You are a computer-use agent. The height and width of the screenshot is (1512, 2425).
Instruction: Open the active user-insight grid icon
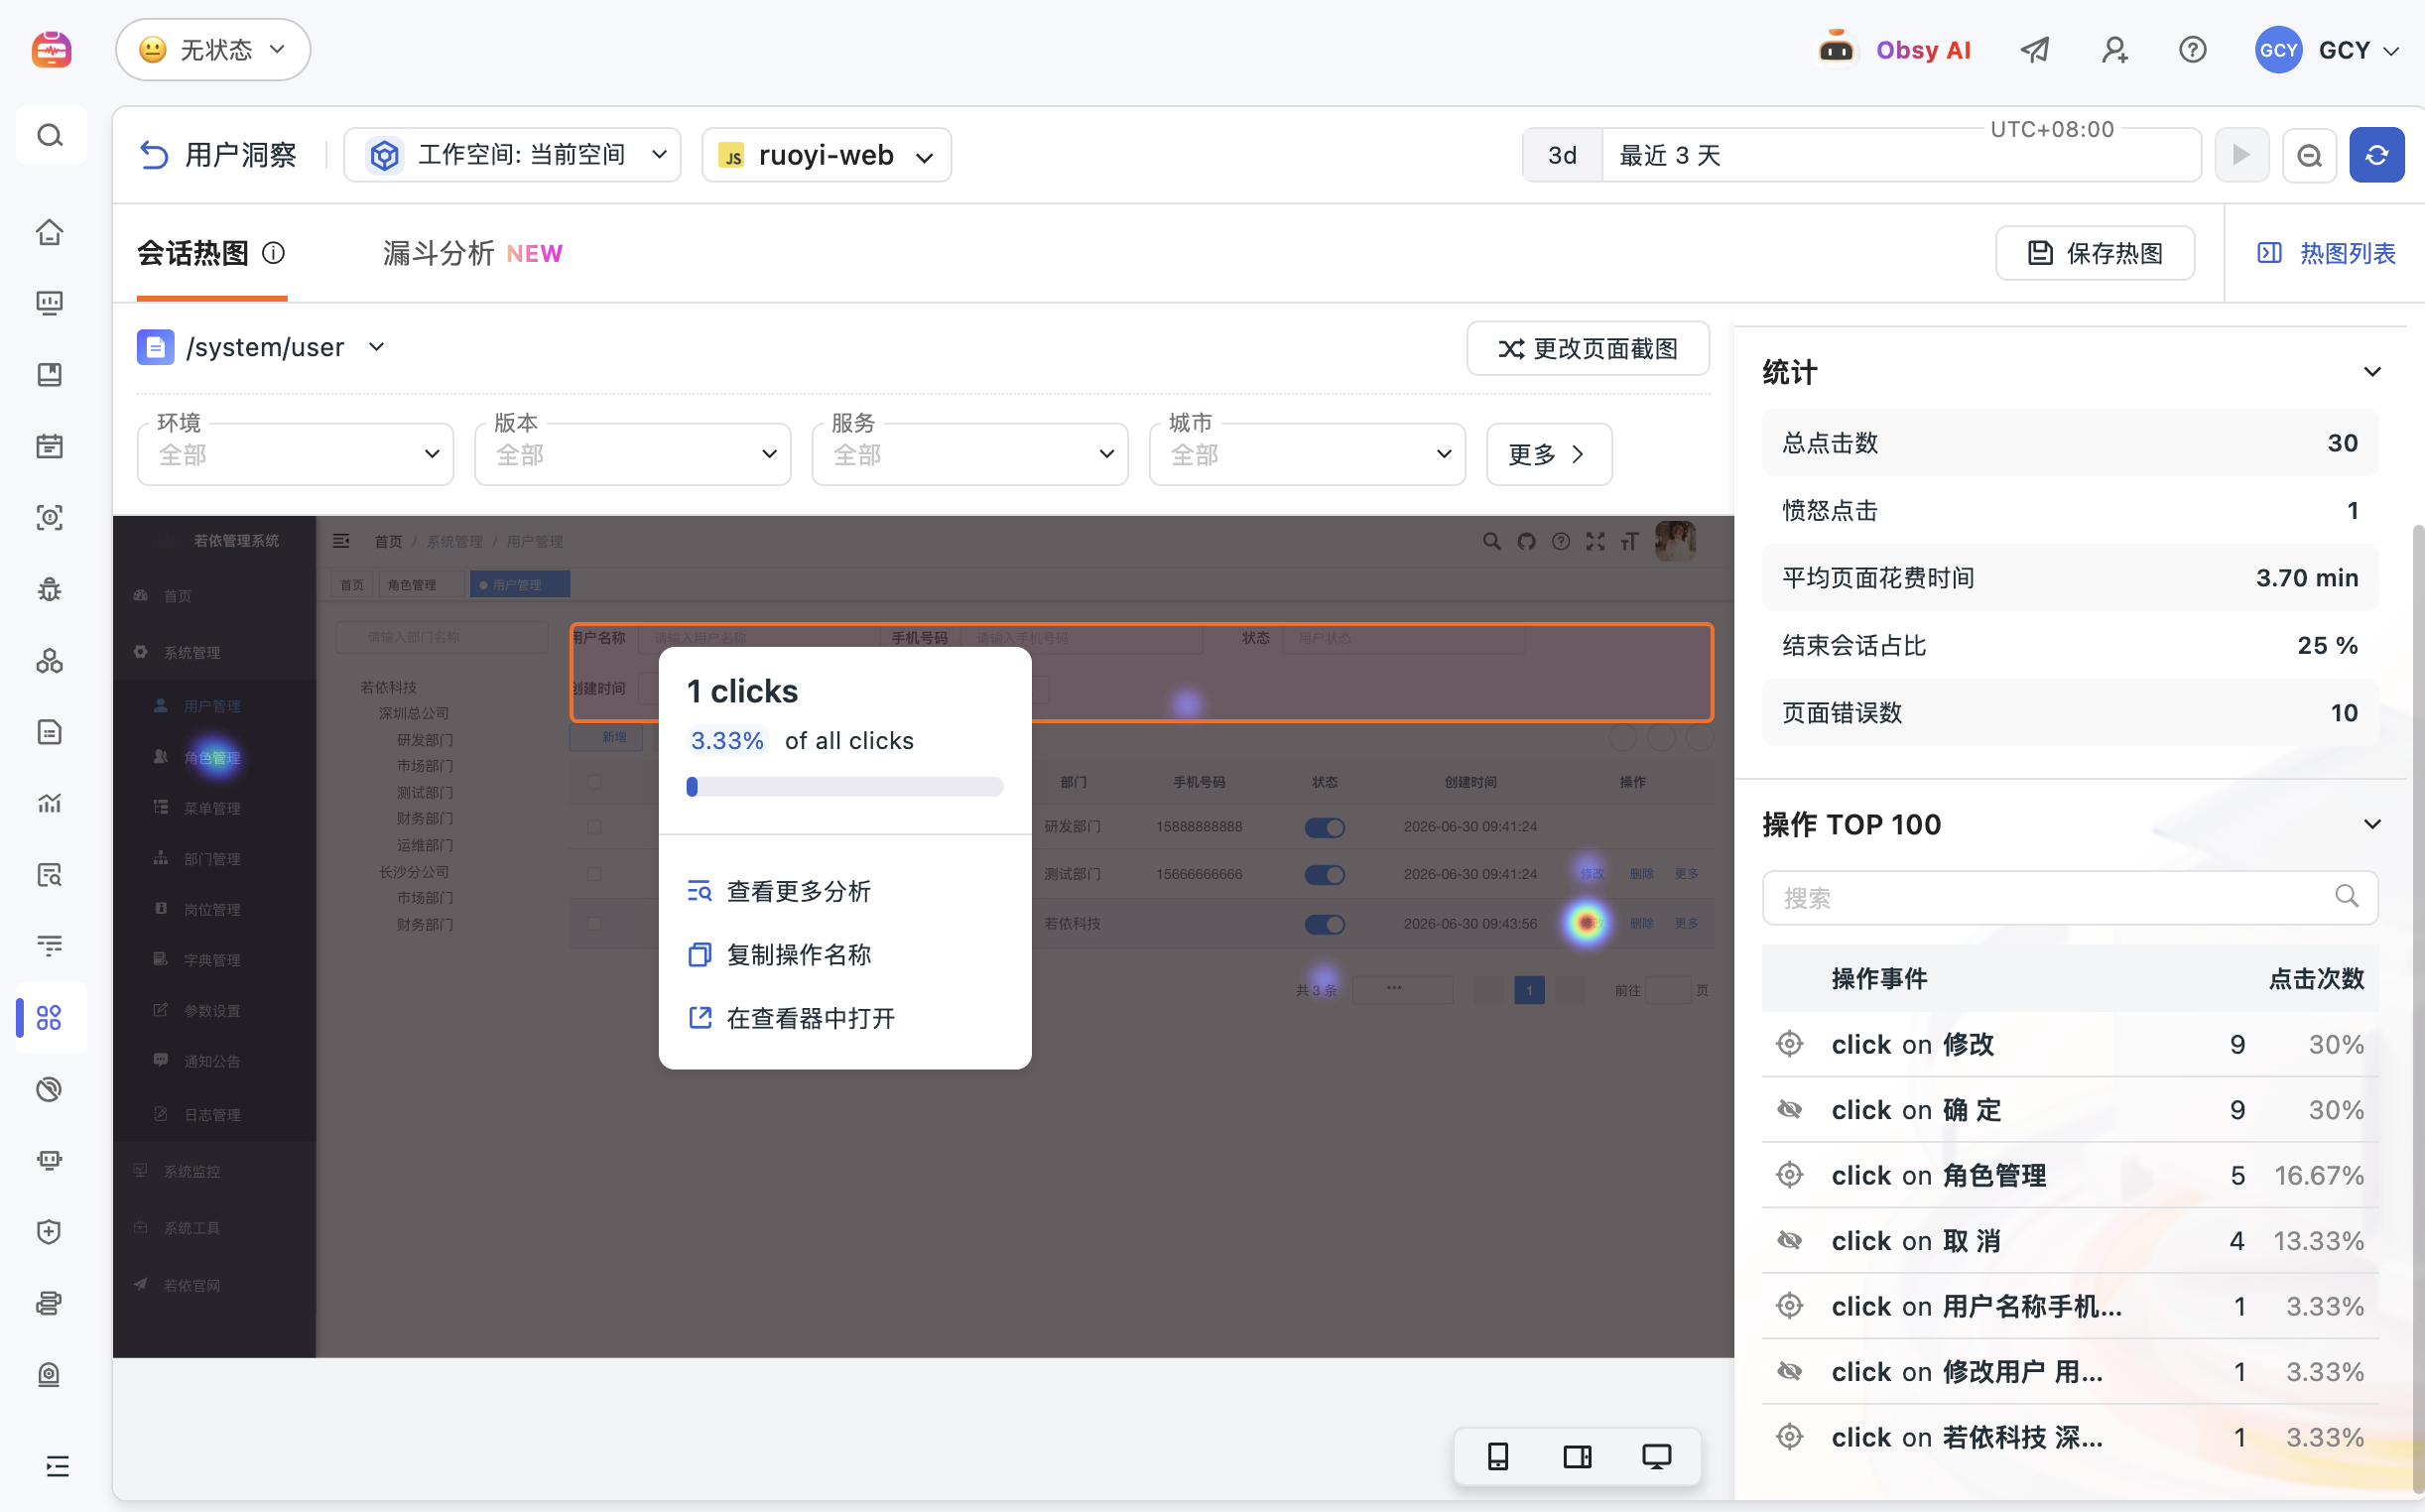click(x=50, y=1017)
